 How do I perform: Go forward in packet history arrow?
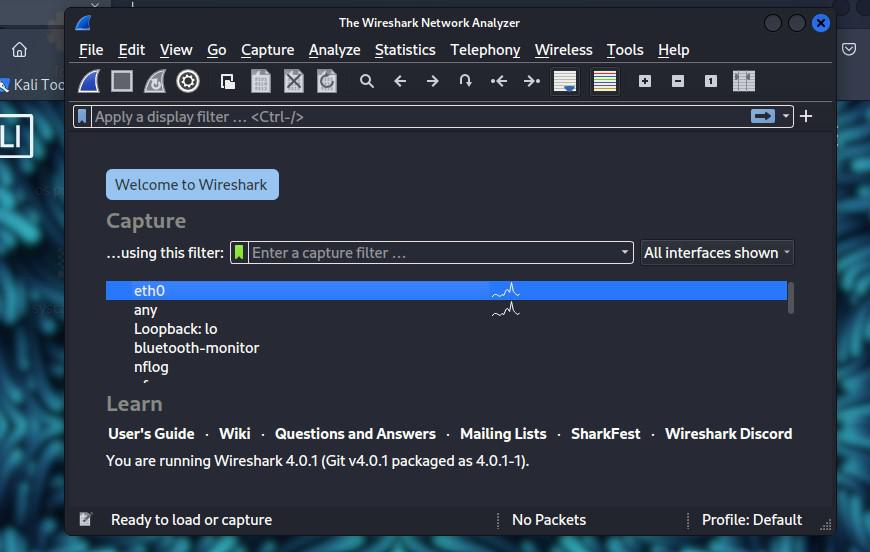click(433, 82)
